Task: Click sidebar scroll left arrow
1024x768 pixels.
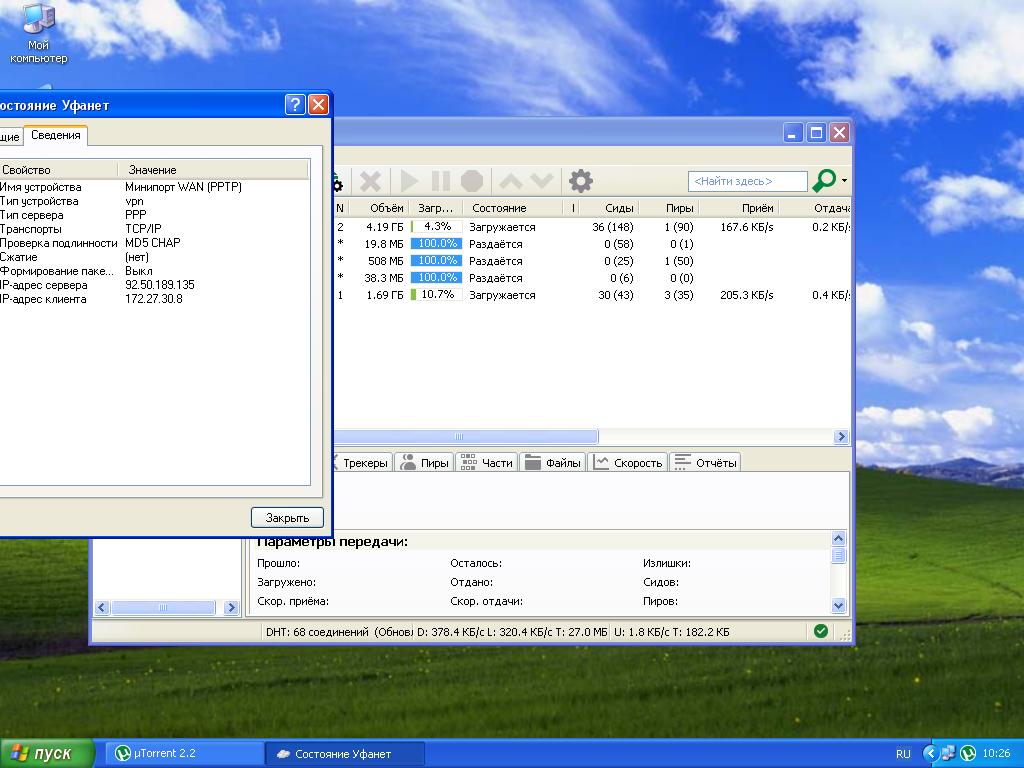Action: 102,607
